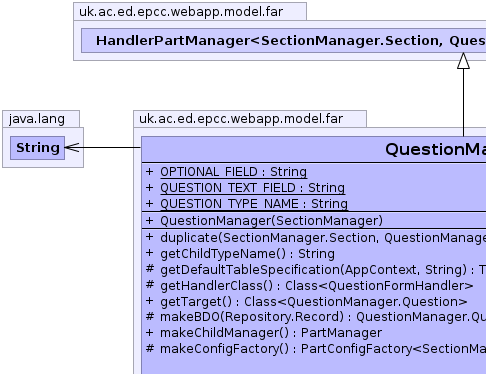Click the inheritance arrow triangle head
The image size is (486, 374).
pyautogui.click(x=463, y=61)
